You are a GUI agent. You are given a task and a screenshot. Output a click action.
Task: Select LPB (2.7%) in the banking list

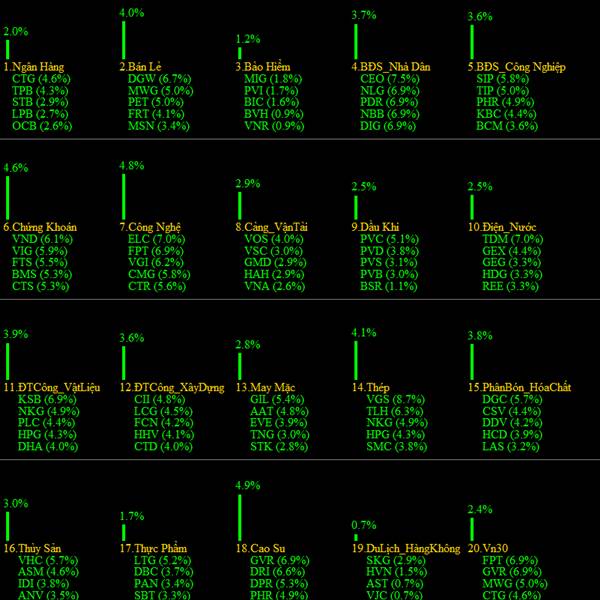(x=40, y=114)
